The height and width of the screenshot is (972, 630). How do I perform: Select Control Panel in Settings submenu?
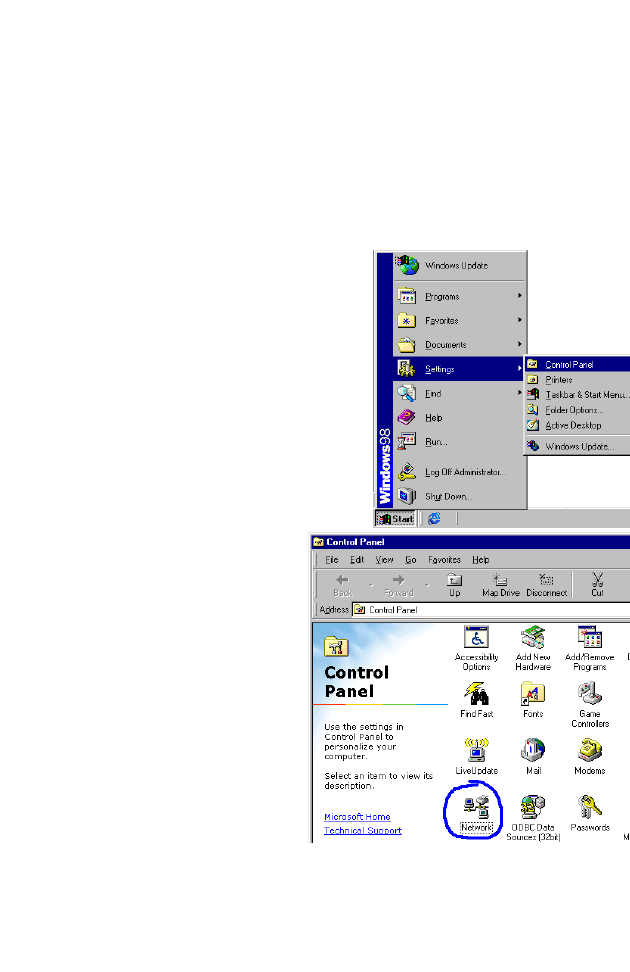pos(578,364)
